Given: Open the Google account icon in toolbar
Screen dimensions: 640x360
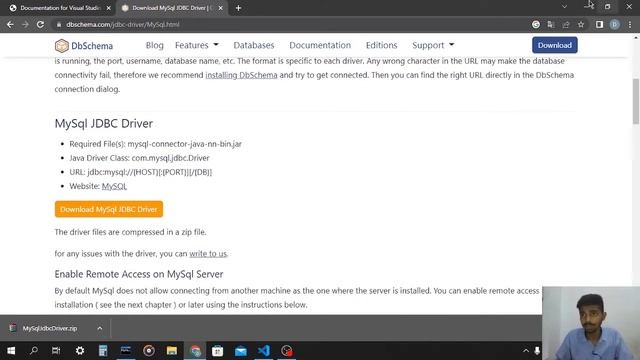Looking at the screenshot, I should coord(536,24).
